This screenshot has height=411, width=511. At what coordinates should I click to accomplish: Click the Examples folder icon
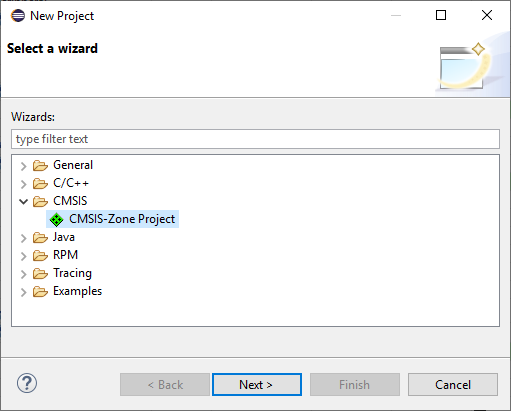point(40,291)
